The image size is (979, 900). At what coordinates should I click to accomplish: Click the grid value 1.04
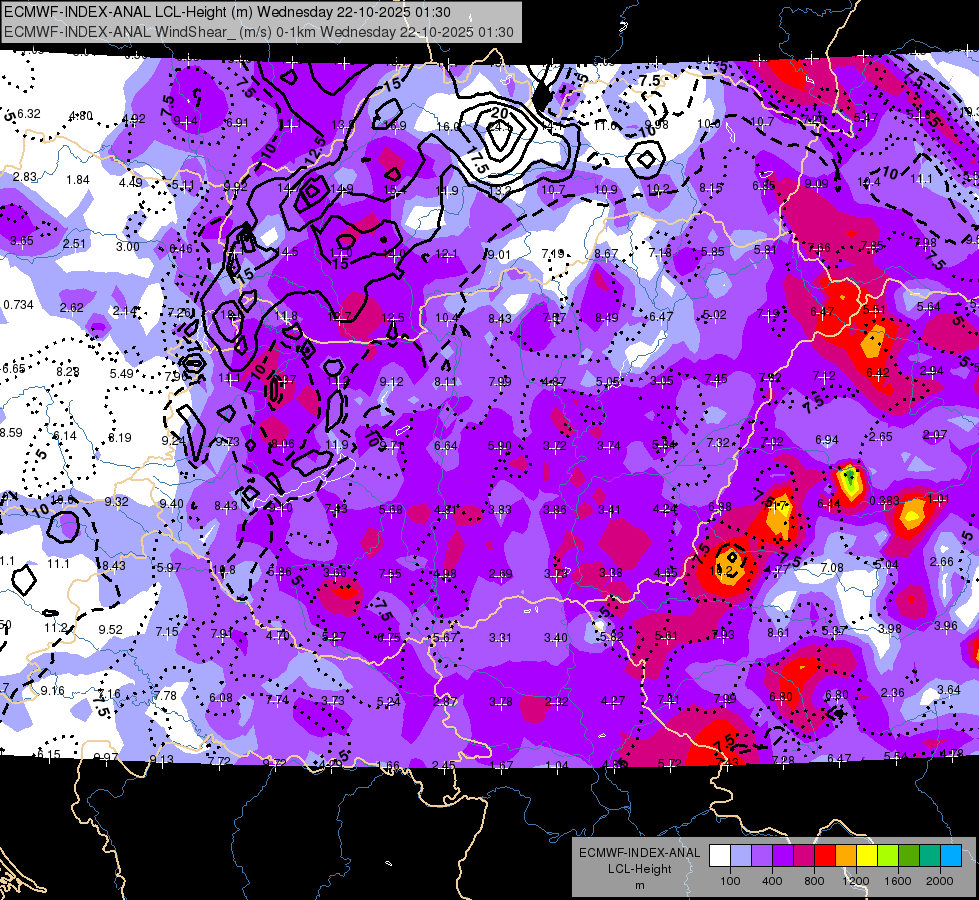click(557, 766)
